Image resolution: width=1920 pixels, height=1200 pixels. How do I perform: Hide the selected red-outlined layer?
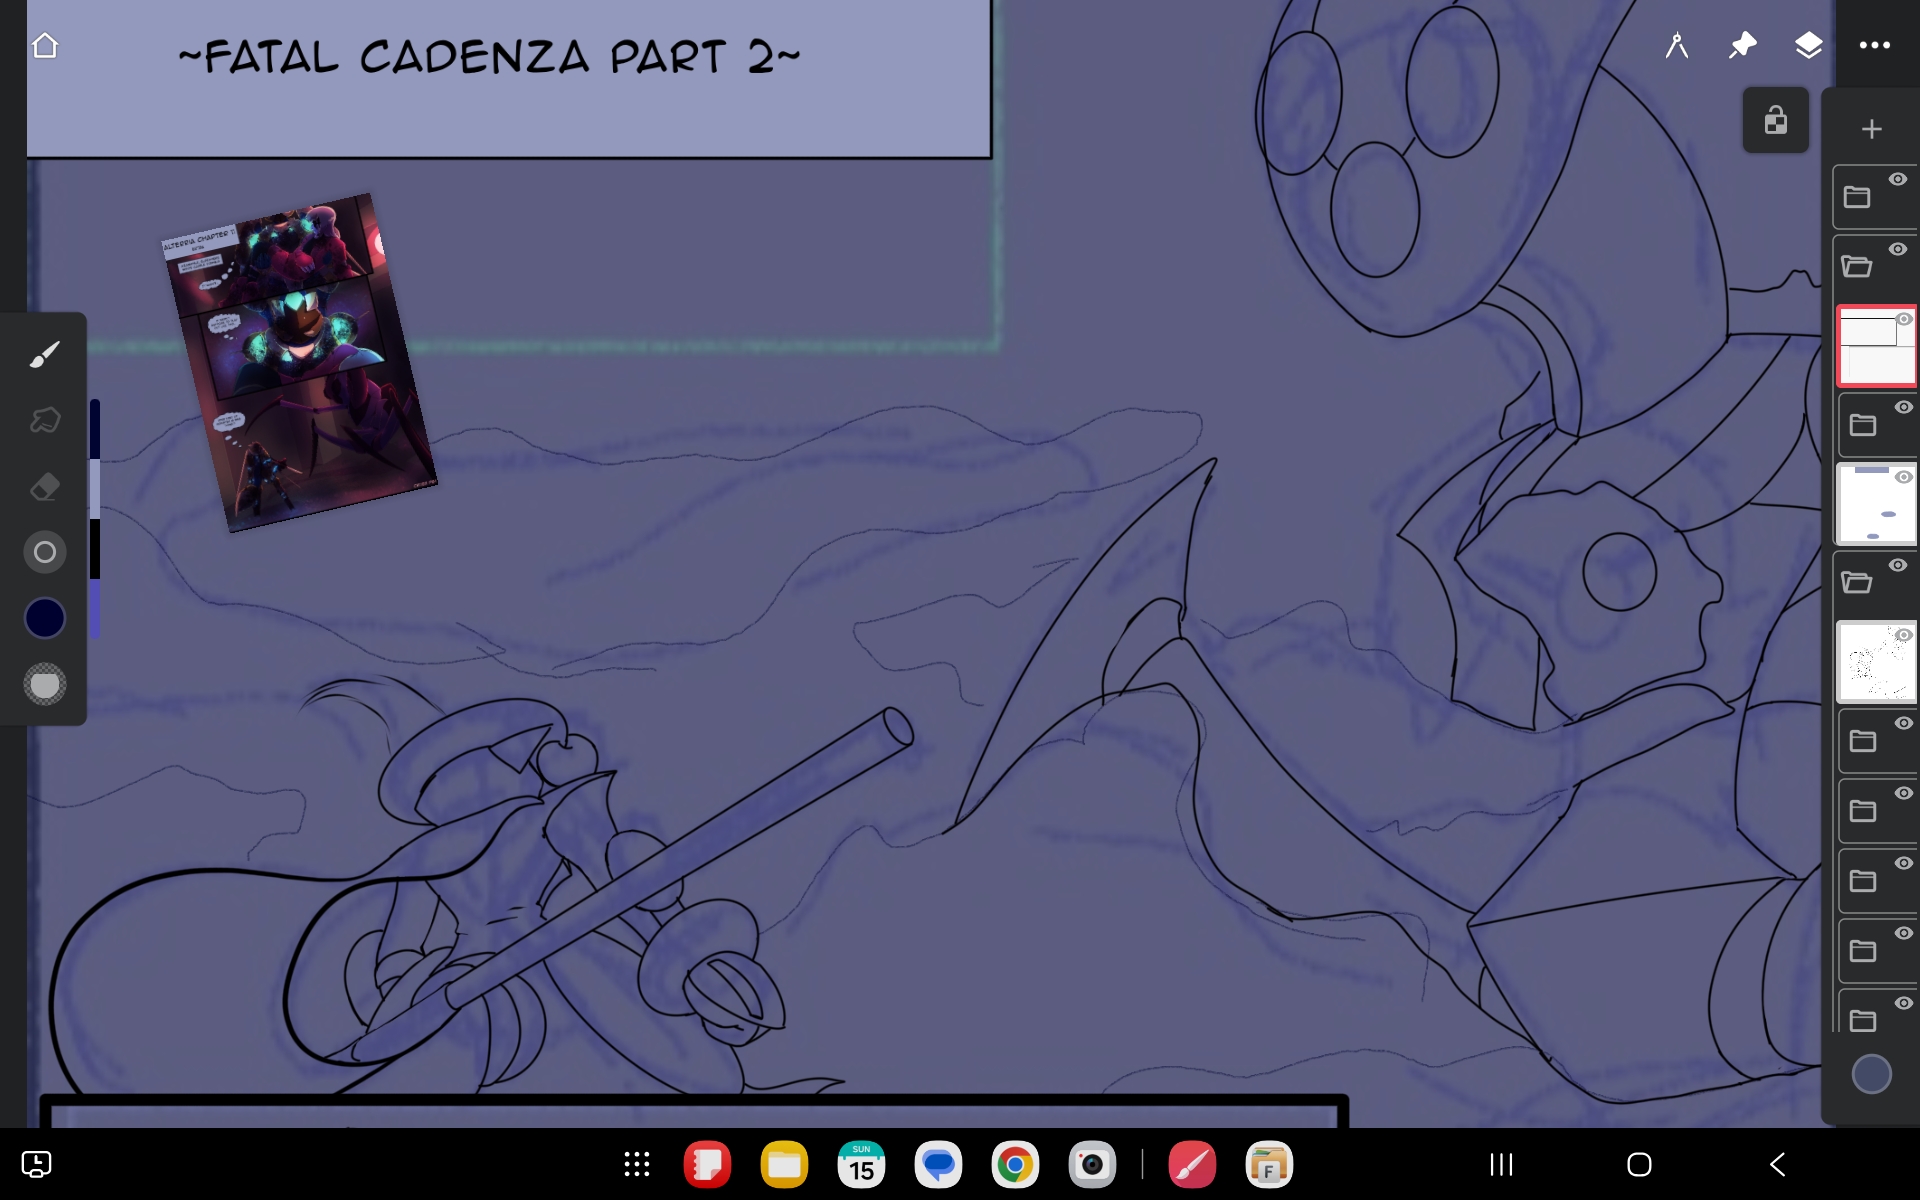coord(1904,319)
